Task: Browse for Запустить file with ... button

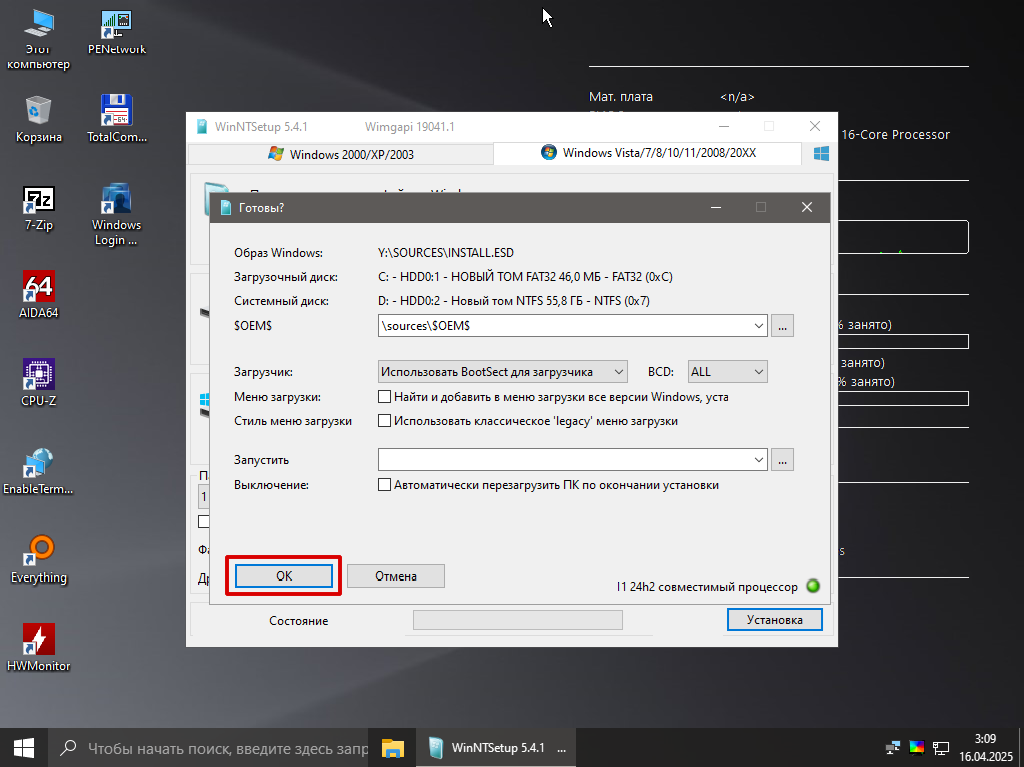Action: pyautogui.click(x=782, y=459)
